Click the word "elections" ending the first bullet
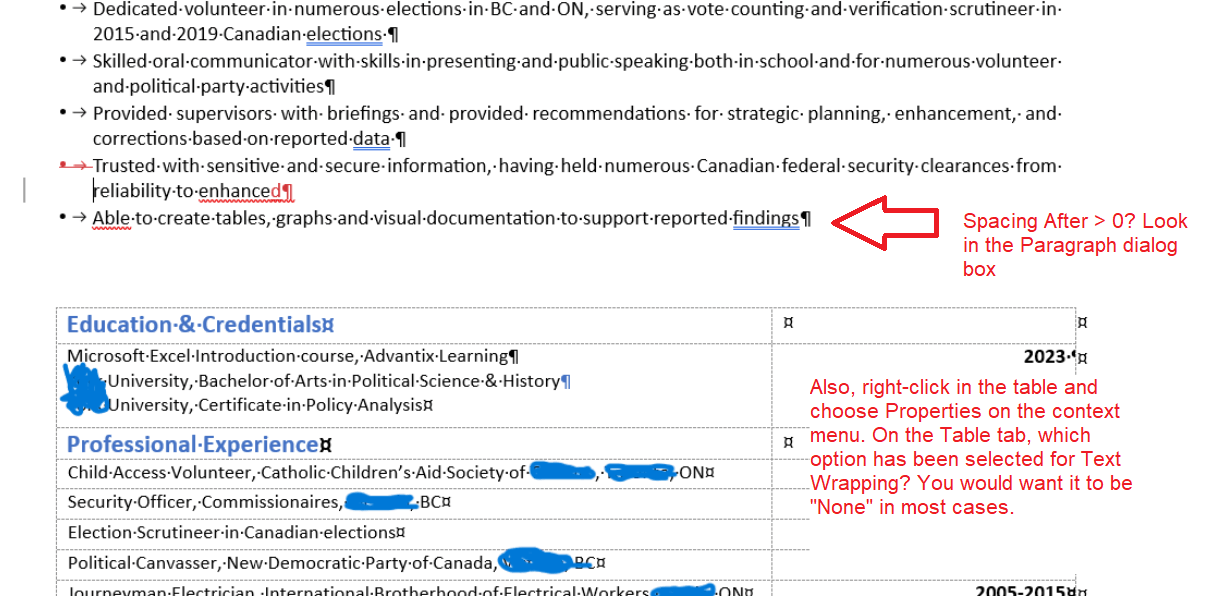This screenshot has height=596, width=1219. pyautogui.click(x=344, y=35)
